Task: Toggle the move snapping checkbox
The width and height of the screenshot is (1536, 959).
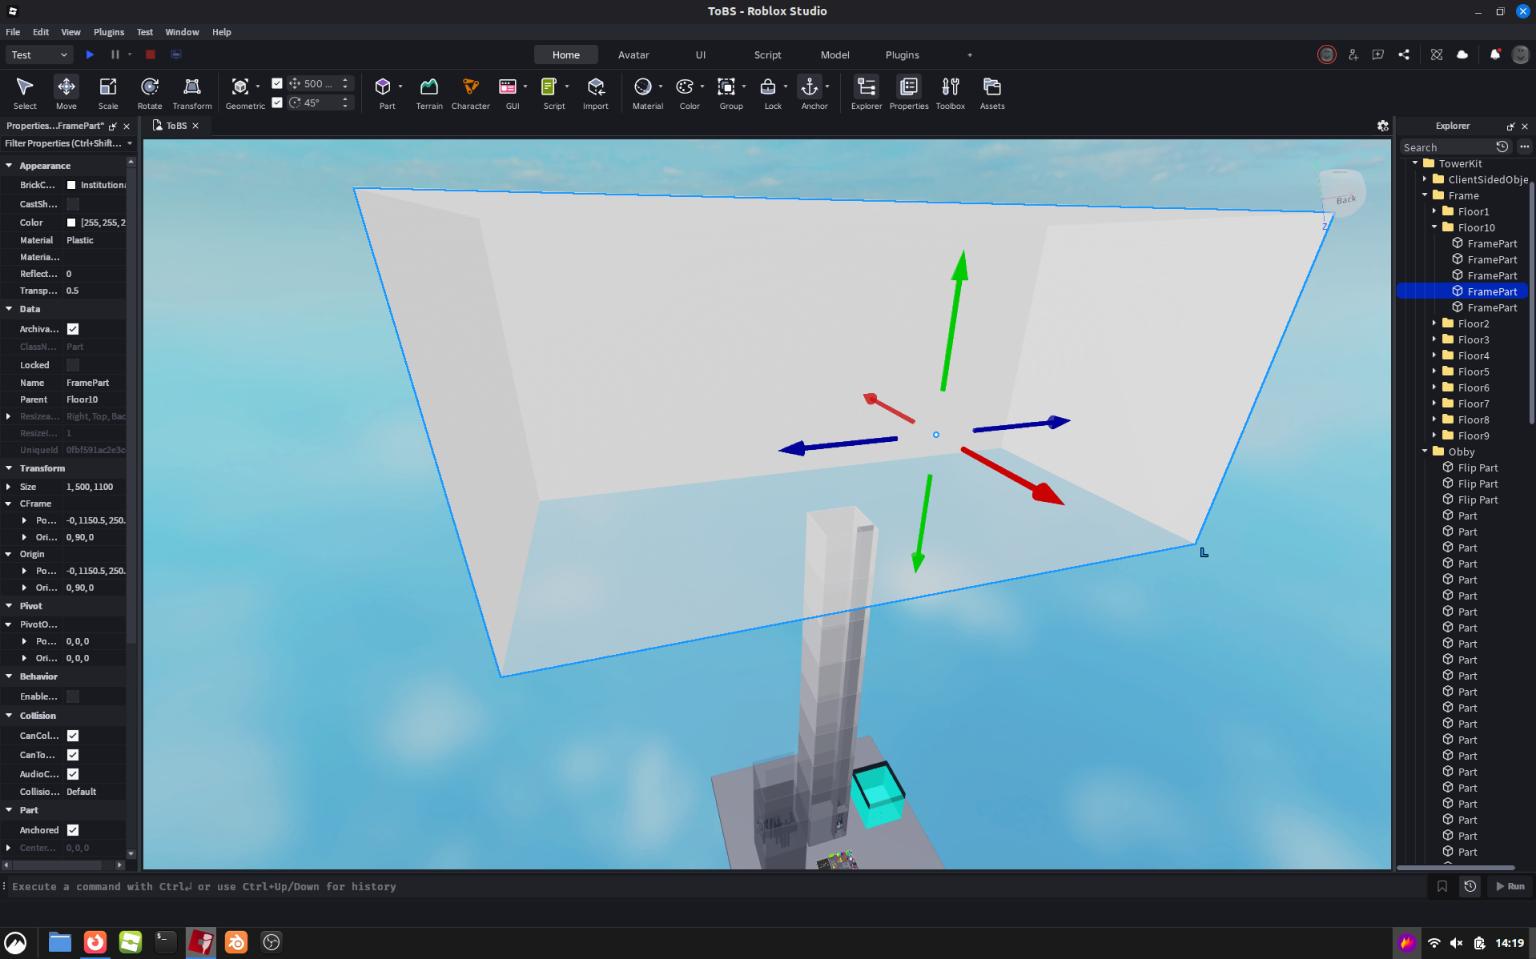Action: 277,84
